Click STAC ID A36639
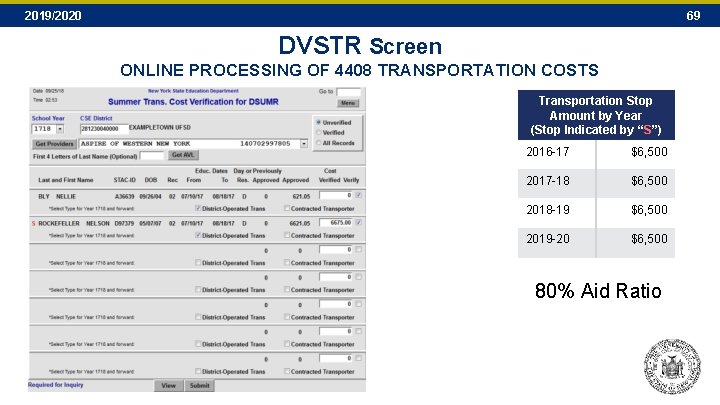Screen dimensions: 720x405 tap(124, 197)
